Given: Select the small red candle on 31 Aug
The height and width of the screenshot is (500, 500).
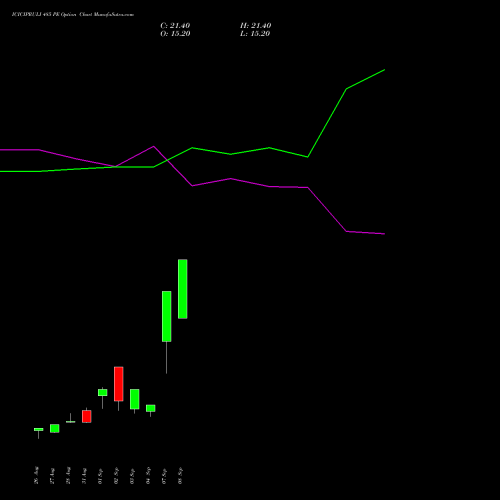Looking at the screenshot, I should pos(86,416).
